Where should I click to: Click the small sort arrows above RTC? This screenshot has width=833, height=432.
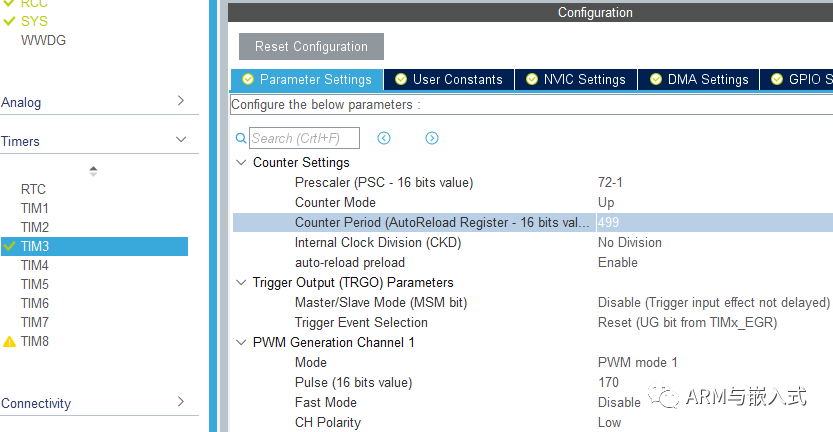[x=94, y=170]
